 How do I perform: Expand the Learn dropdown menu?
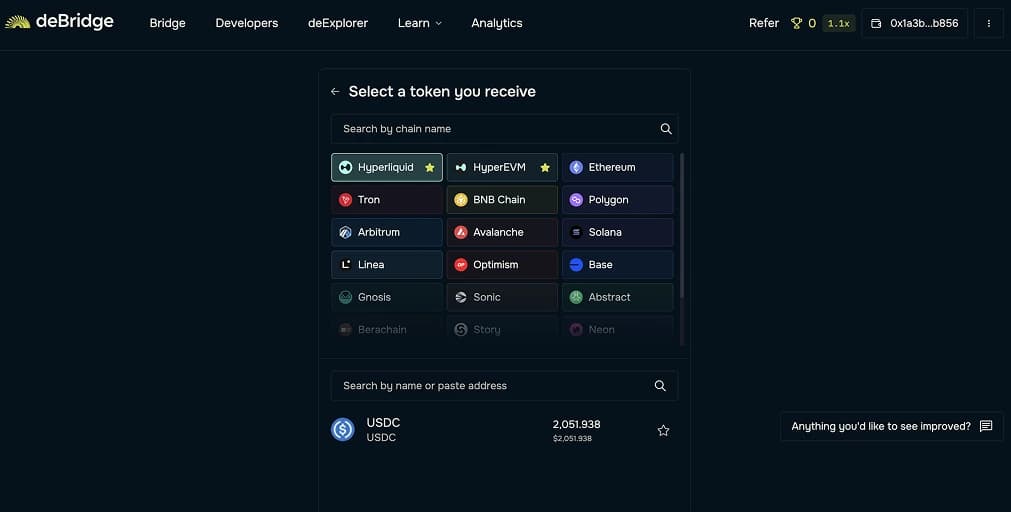point(419,23)
